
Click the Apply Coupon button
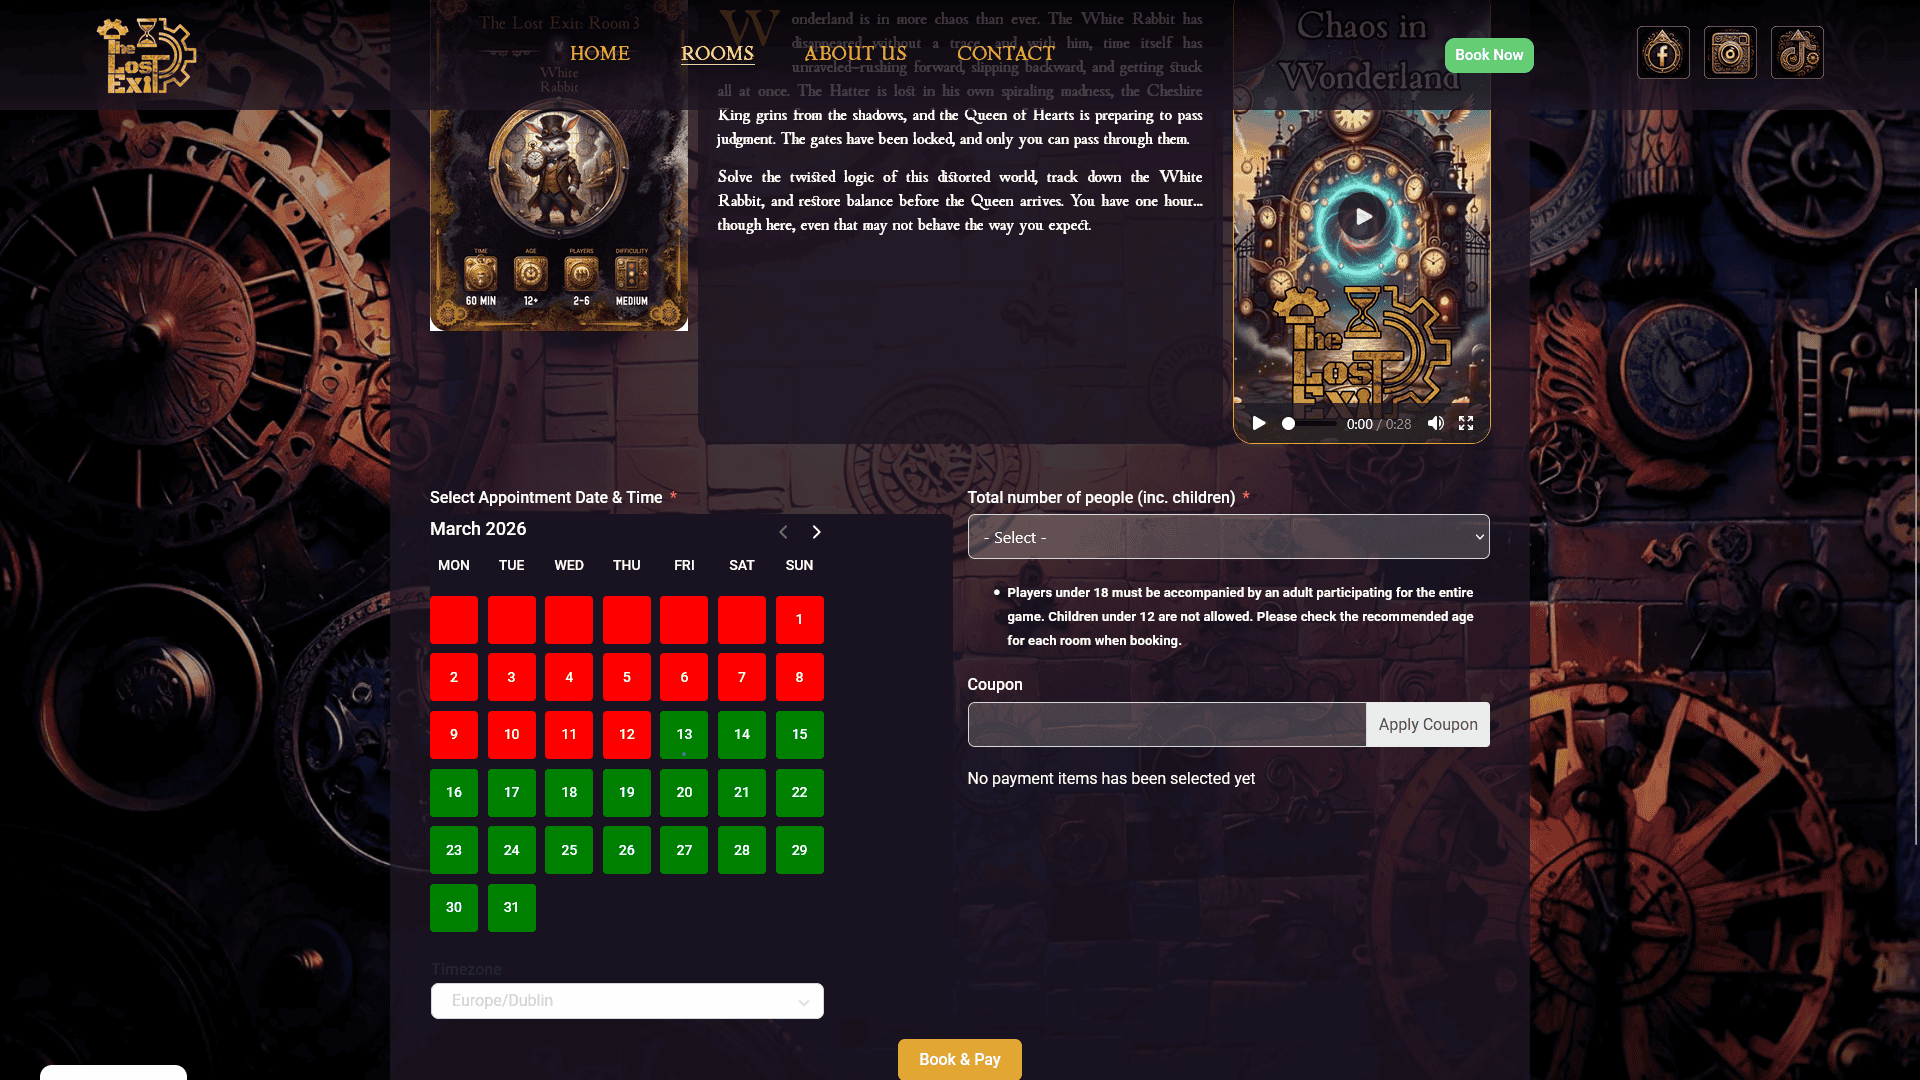pos(1428,725)
